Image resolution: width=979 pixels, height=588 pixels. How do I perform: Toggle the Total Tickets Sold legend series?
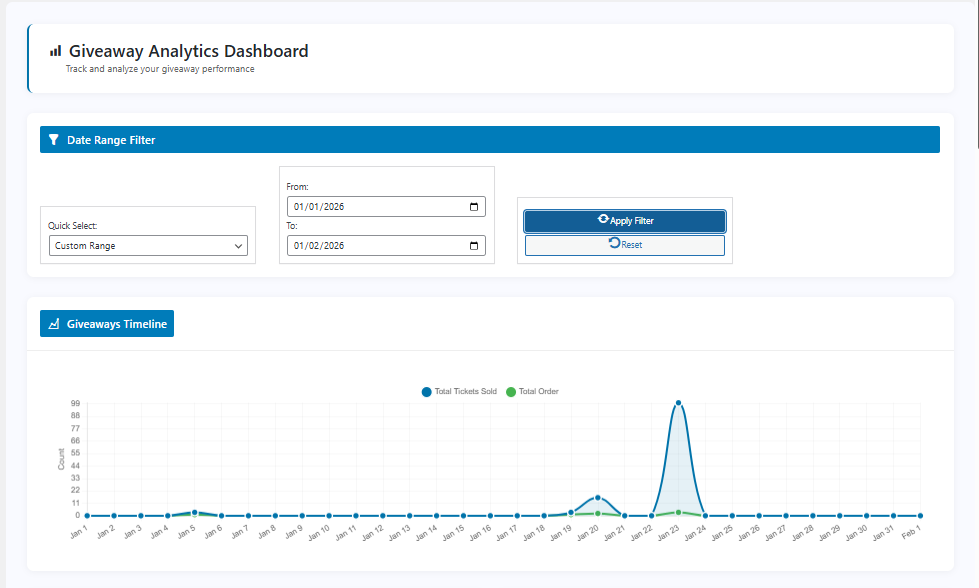[459, 391]
